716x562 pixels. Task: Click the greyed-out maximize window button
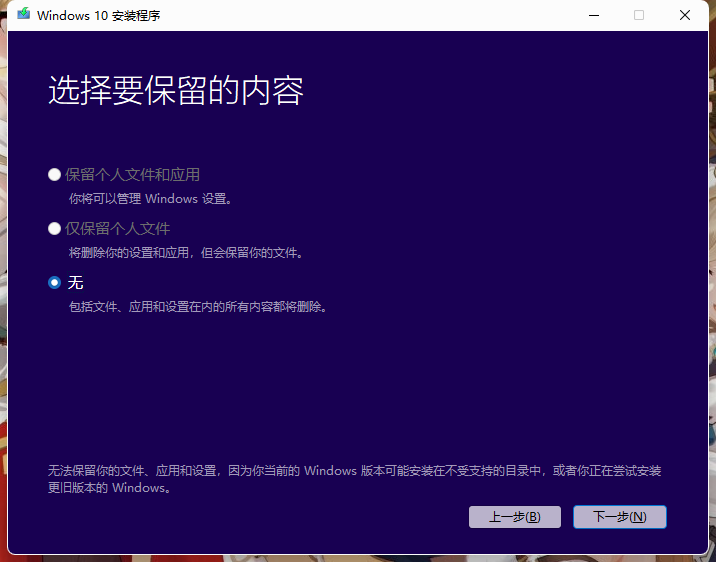point(639,15)
